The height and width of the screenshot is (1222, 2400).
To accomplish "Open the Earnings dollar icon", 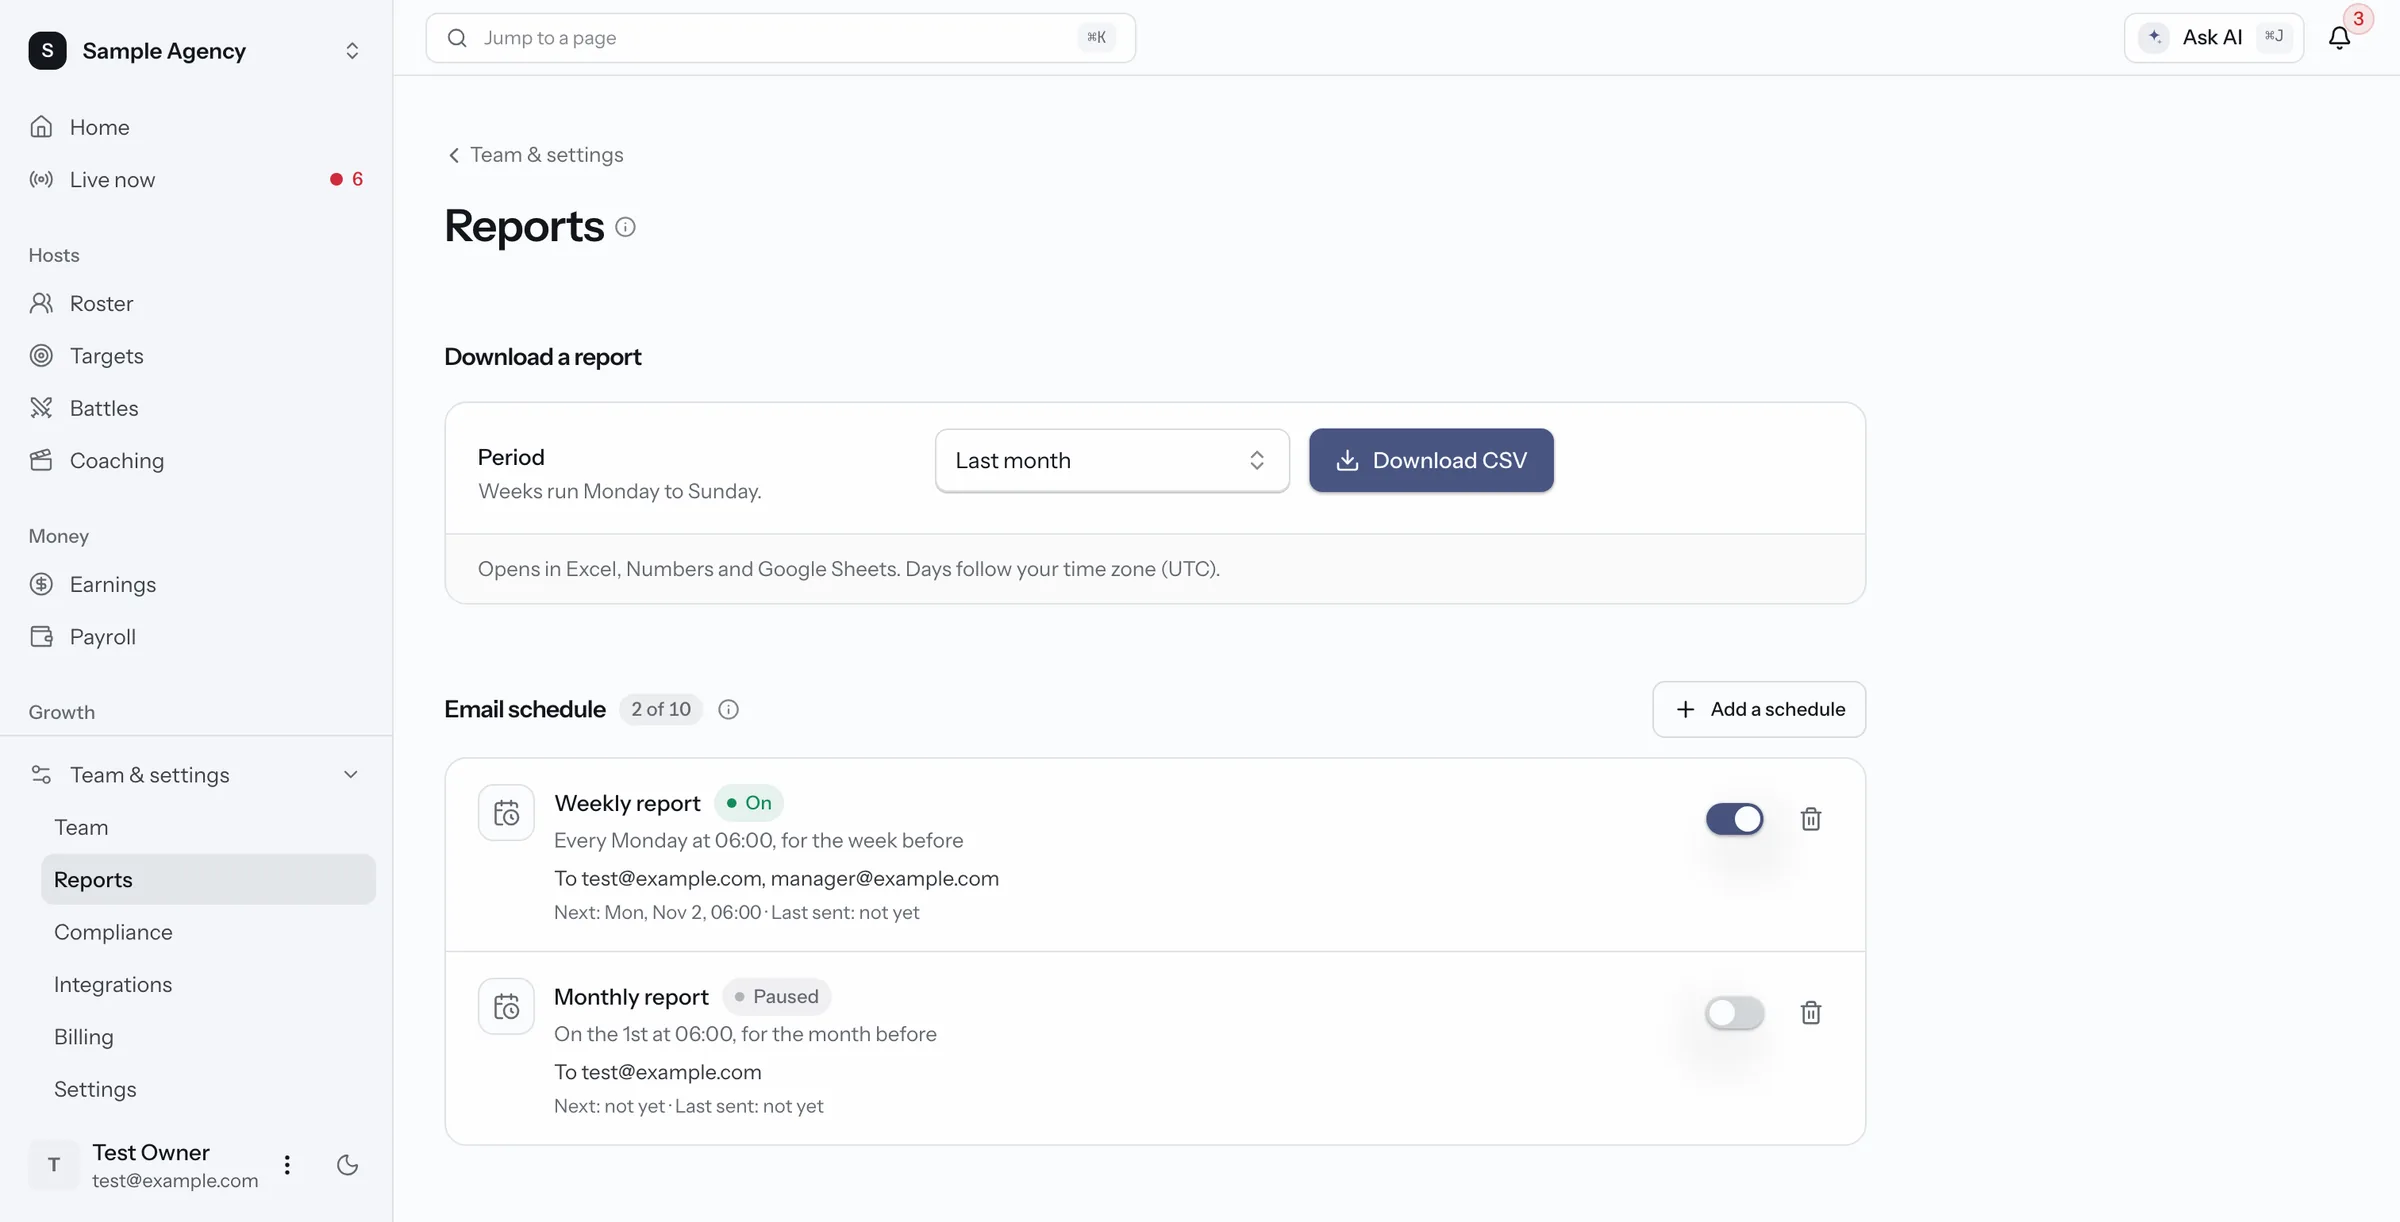I will click(x=41, y=585).
